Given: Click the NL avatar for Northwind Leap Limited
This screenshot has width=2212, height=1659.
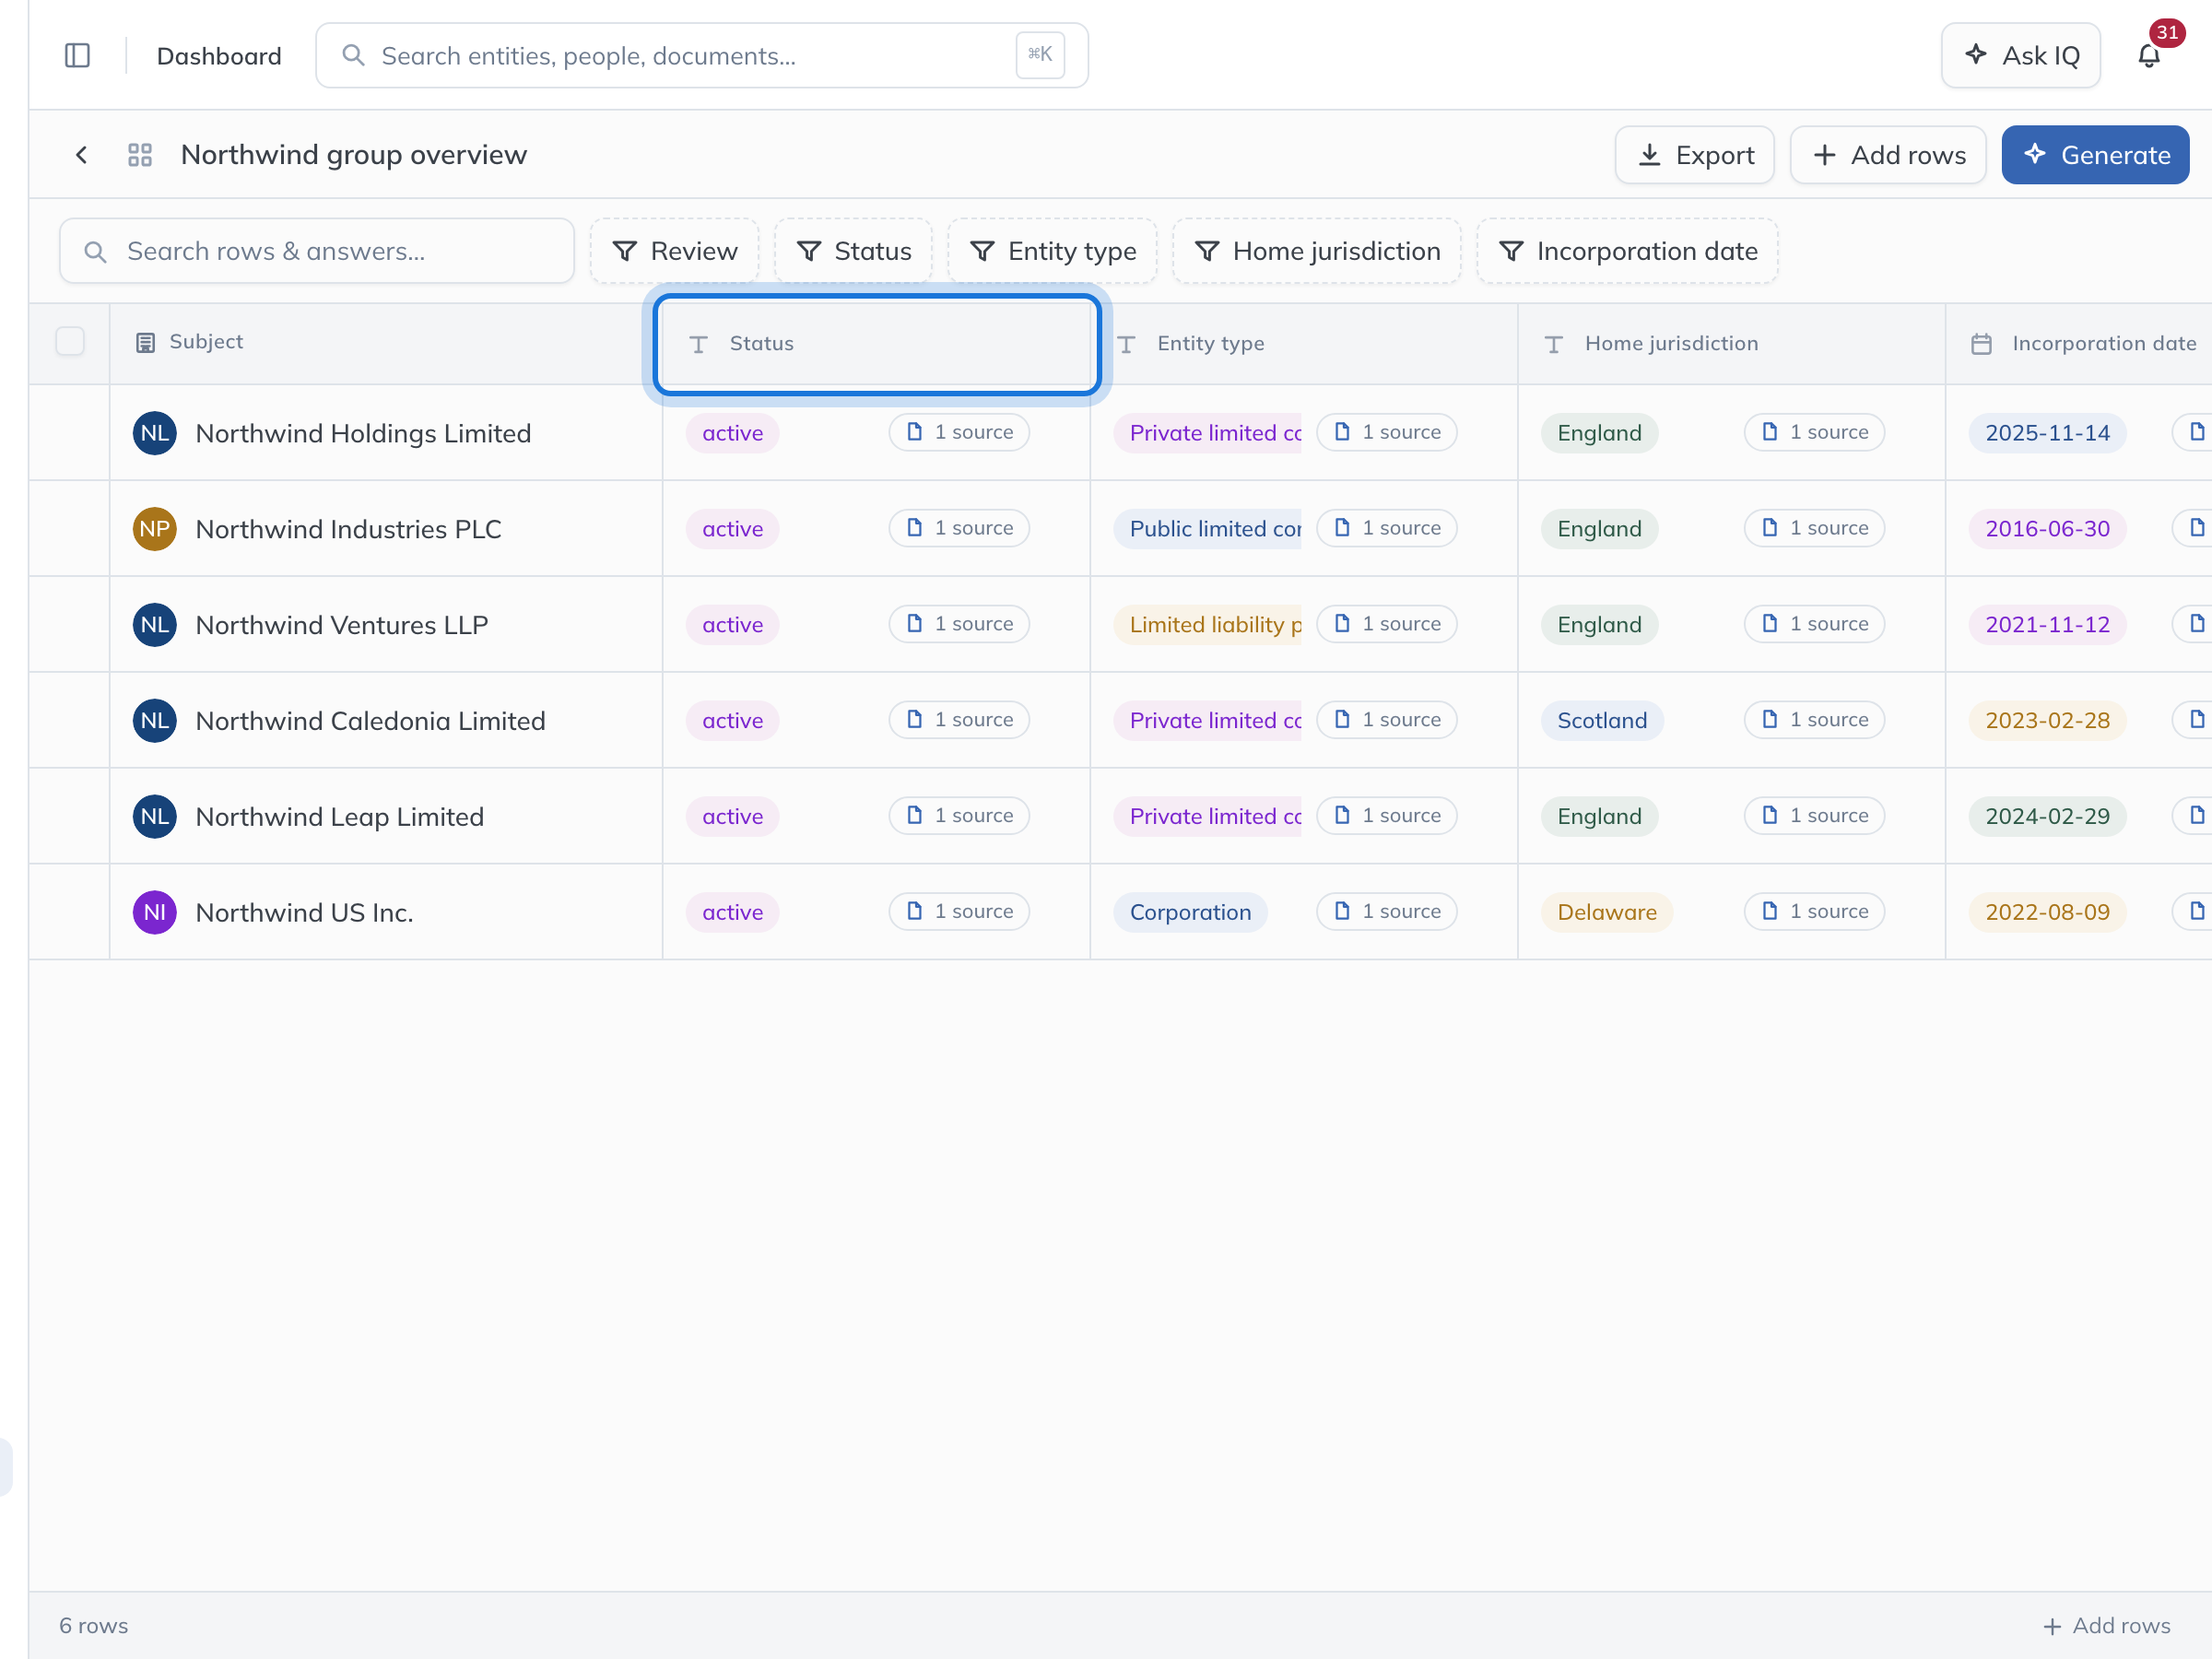Looking at the screenshot, I should [x=155, y=817].
